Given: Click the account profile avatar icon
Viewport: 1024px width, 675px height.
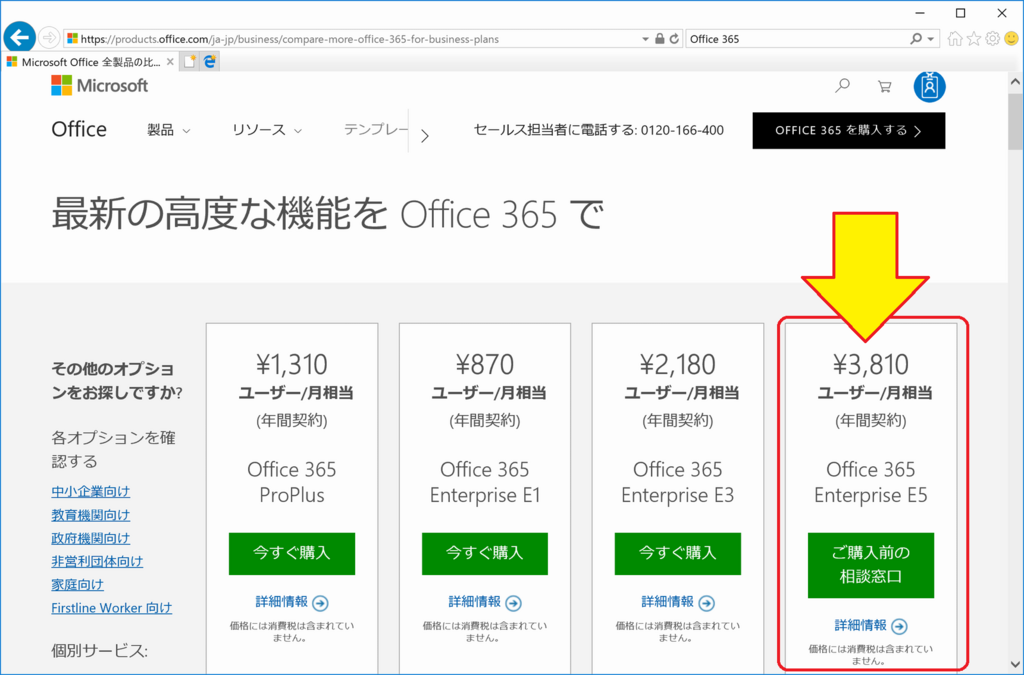Looking at the screenshot, I should 929,86.
